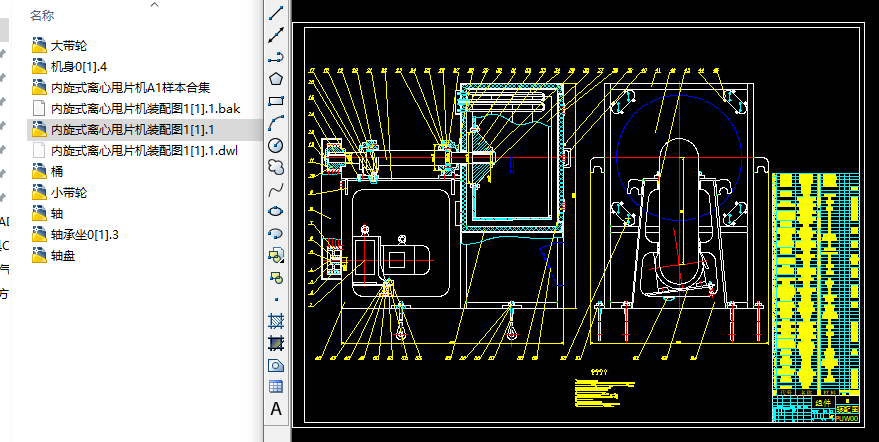The width and height of the screenshot is (879, 442).
Task: Select the Multiline Text tool
Action: click(277, 409)
